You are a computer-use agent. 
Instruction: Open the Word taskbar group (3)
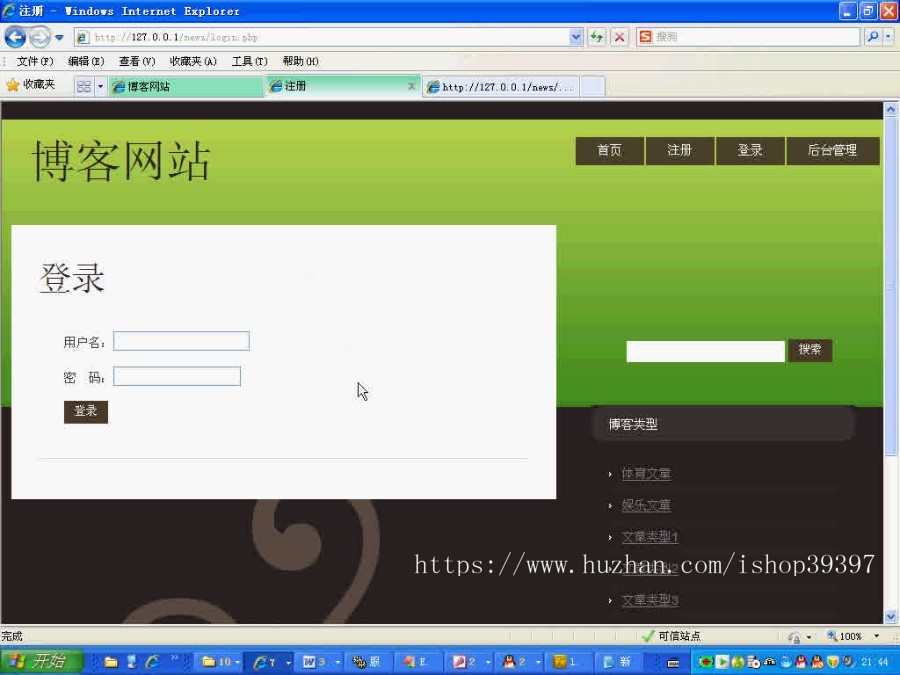pyautogui.click(x=321, y=662)
